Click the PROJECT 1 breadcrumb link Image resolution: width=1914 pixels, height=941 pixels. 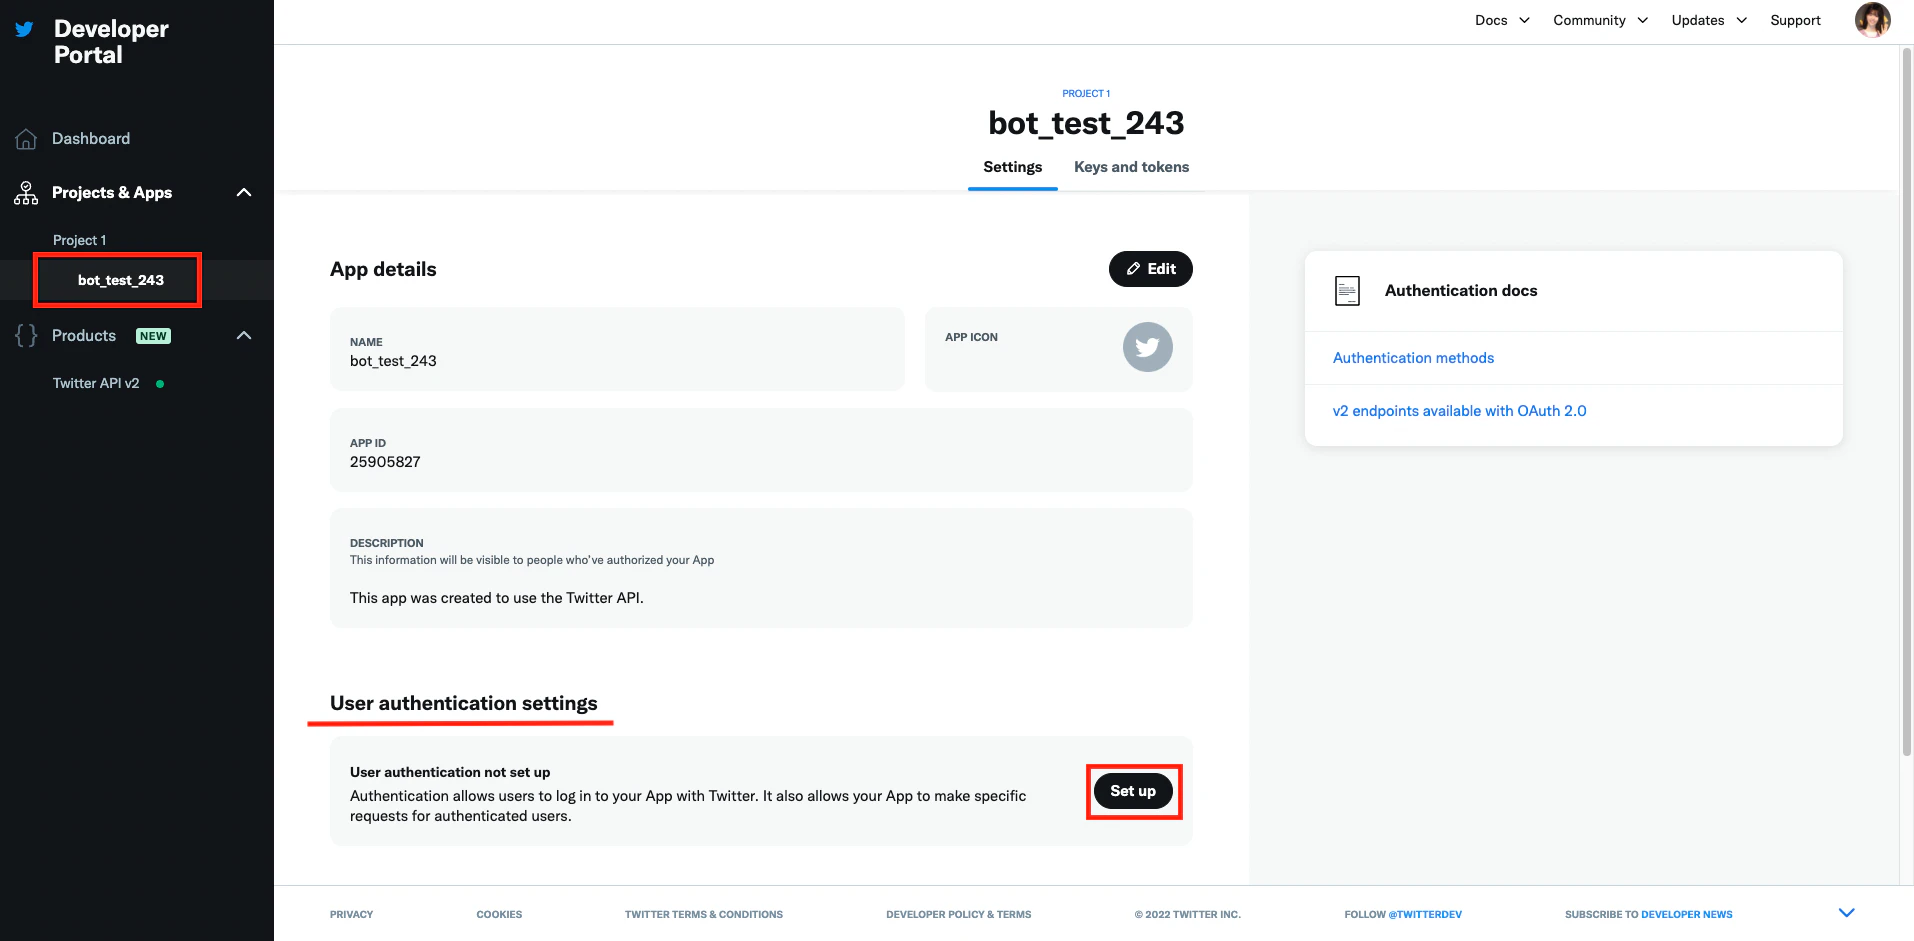[x=1086, y=93]
